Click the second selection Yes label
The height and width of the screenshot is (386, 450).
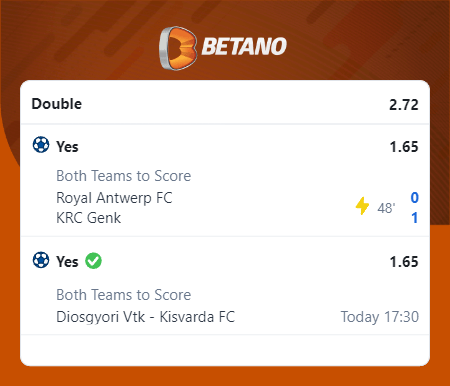coord(67,262)
